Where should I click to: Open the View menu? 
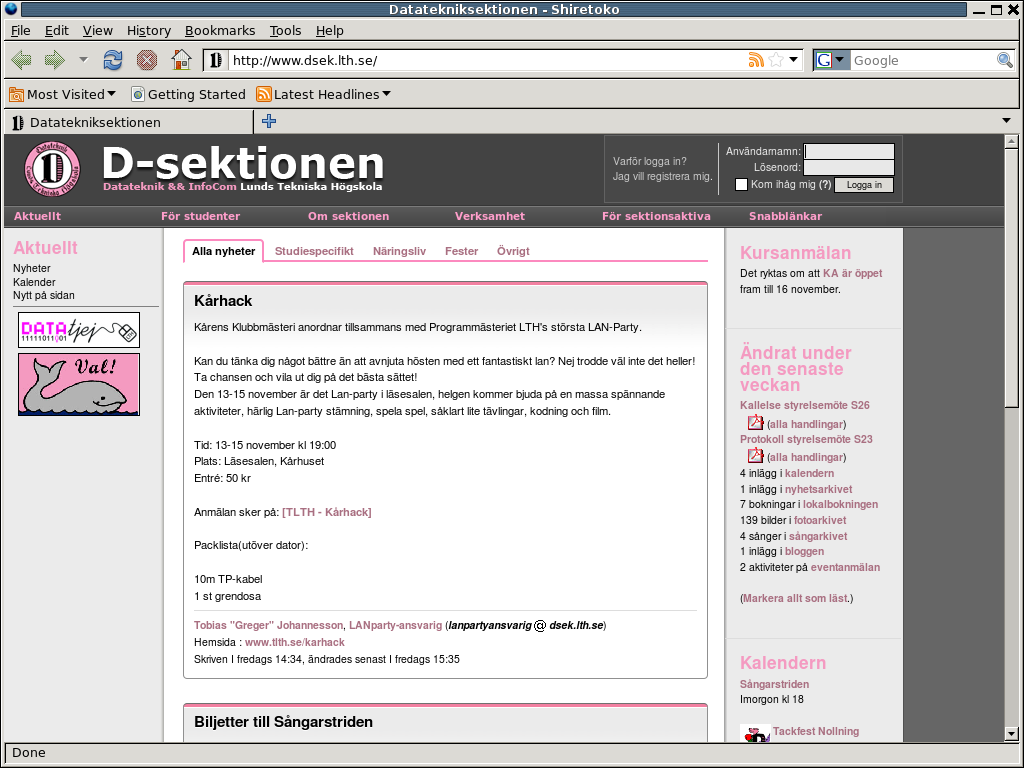pos(98,31)
